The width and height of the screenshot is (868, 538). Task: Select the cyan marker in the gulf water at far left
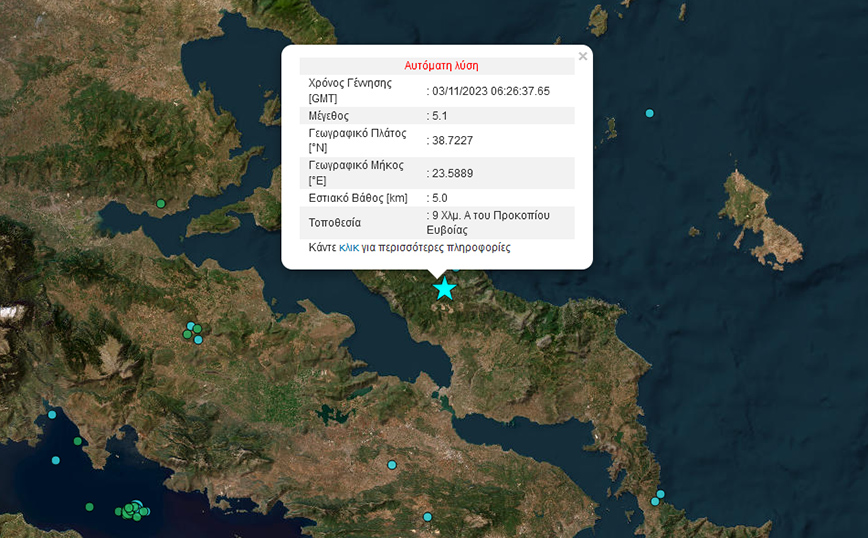(55, 461)
